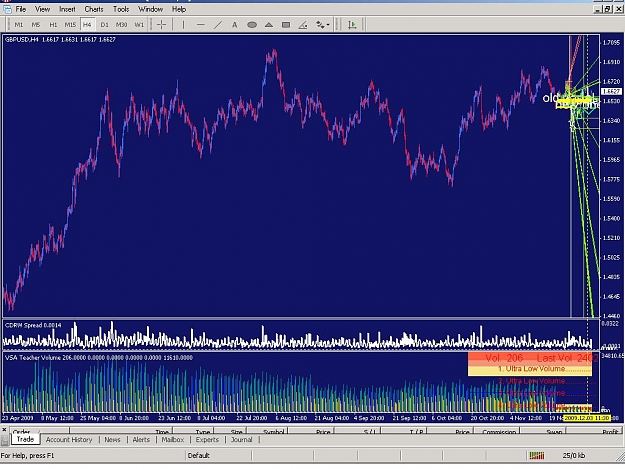Select the trendline drawing tool
The height and width of the screenshot is (469, 625).
click(x=218, y=25)
